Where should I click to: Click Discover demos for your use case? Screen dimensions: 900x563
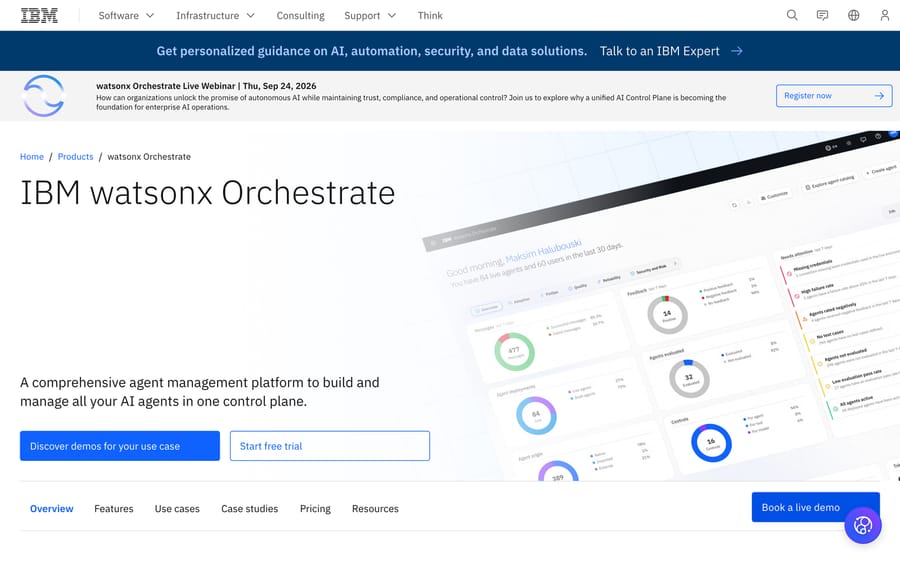120,446
